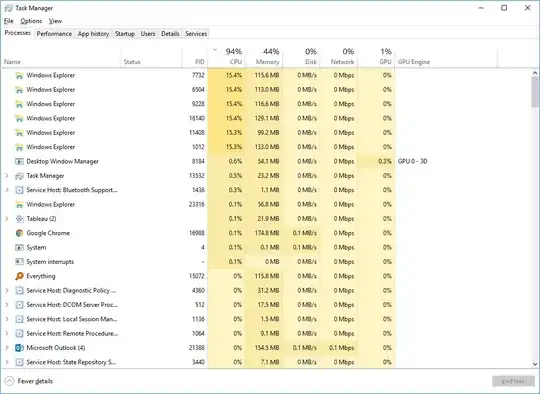
Task: Expand the Tableau (2) group
Action: click(7, 219)
